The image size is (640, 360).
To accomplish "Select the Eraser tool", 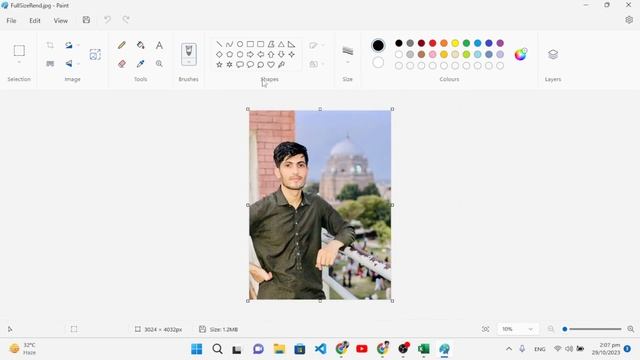I will pyautogui.click(x=122, y=64).
